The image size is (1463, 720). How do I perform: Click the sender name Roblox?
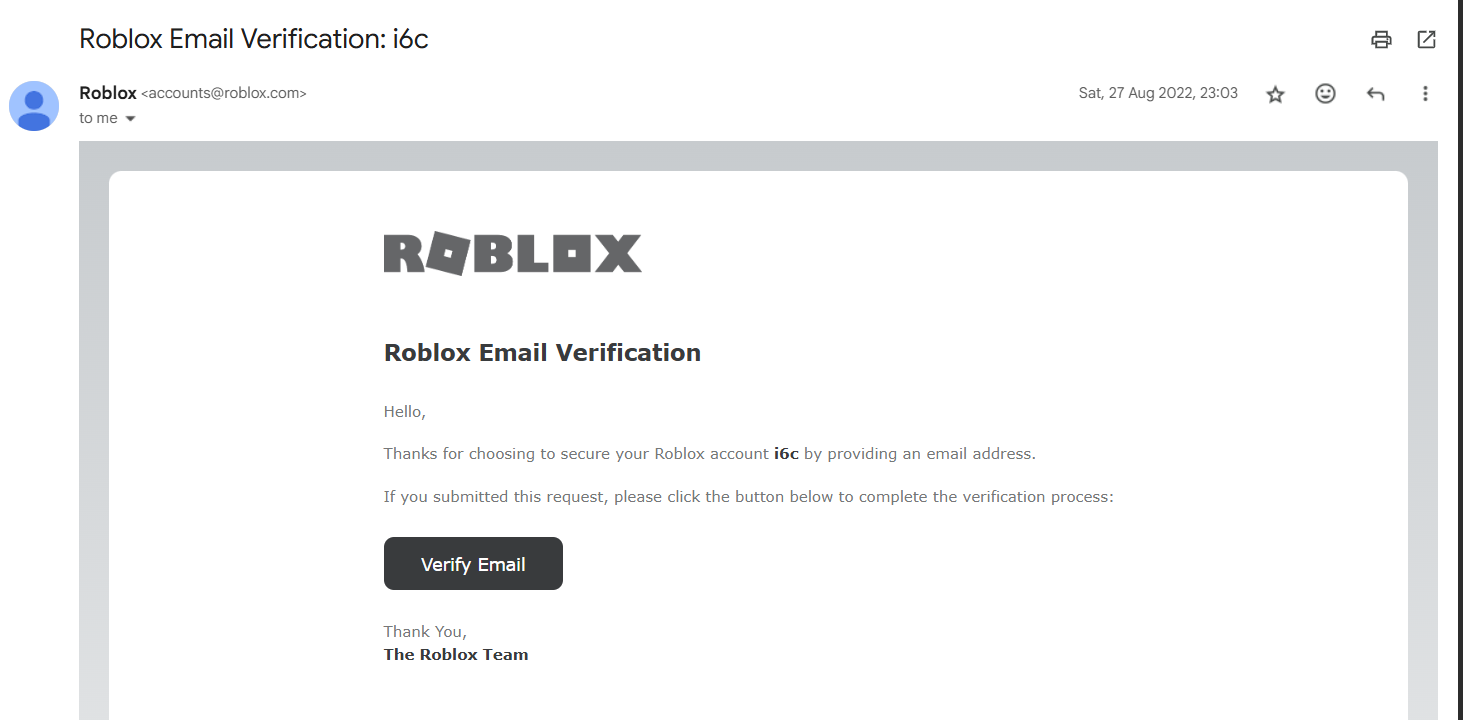point(107,93)
